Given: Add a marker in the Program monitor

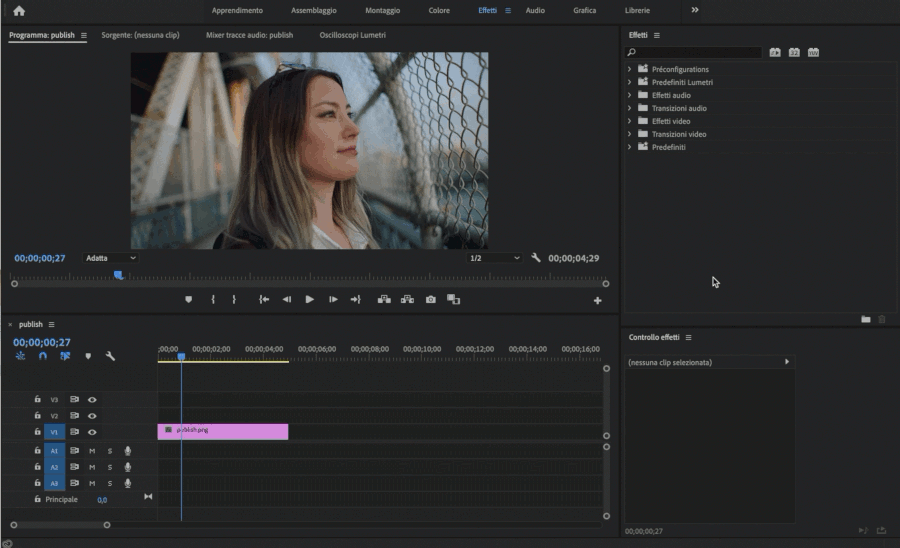Looking at the screenshot, I should click(x=188, y=299).
